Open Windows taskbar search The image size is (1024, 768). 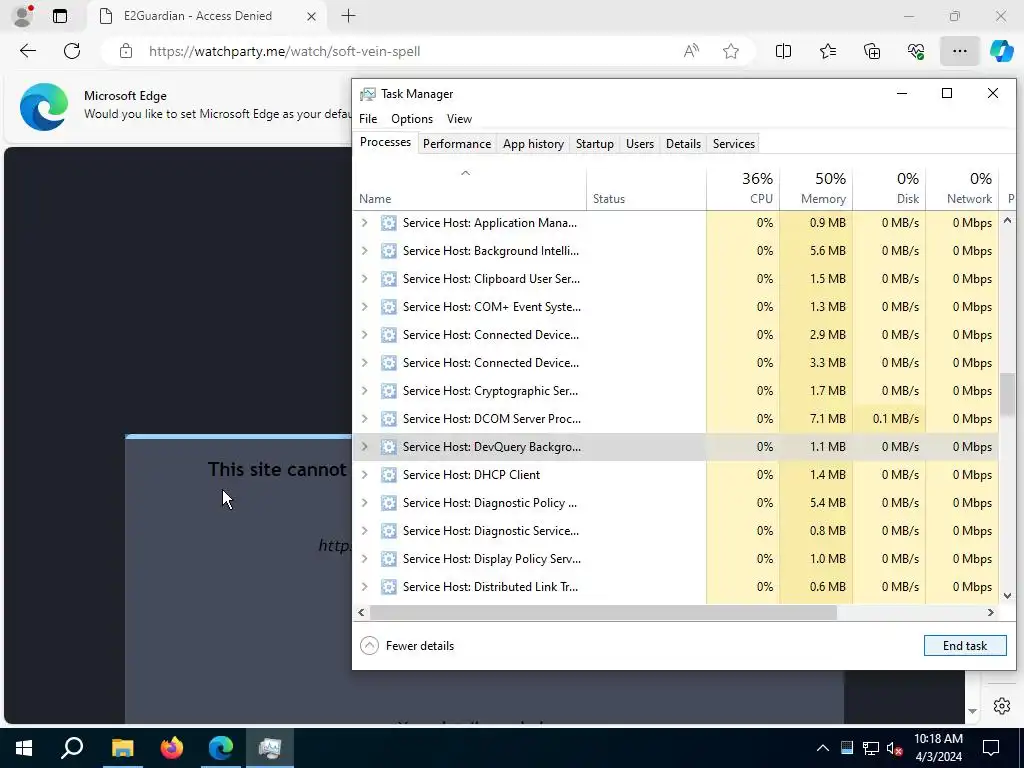[x=72, y=748]
